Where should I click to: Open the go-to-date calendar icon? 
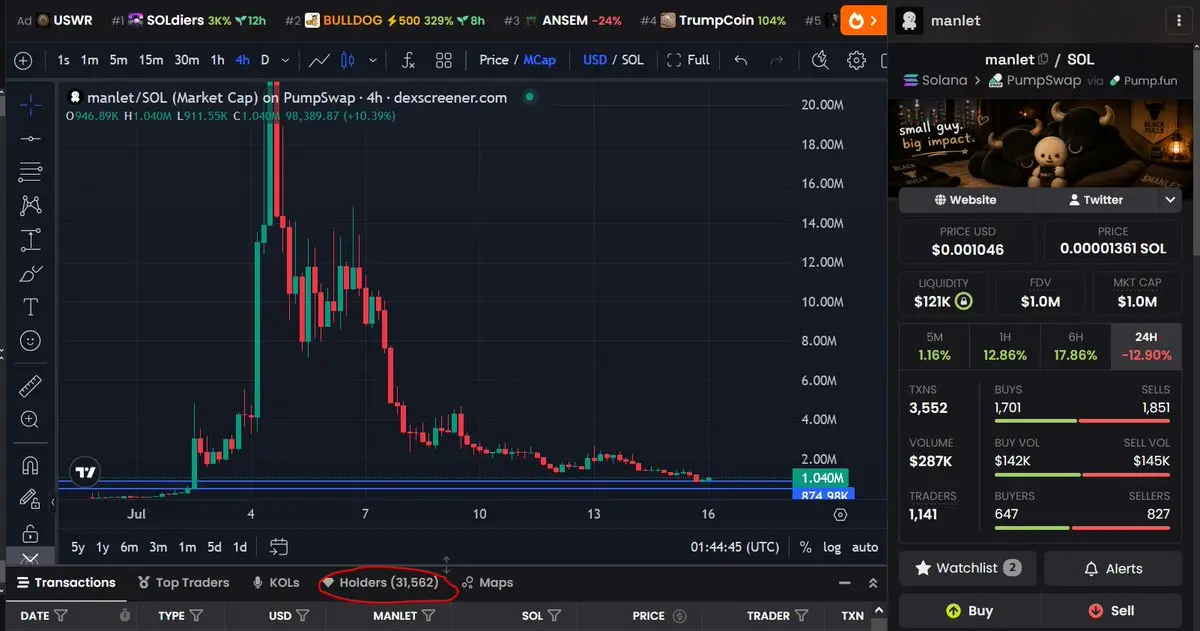[279, 547]
